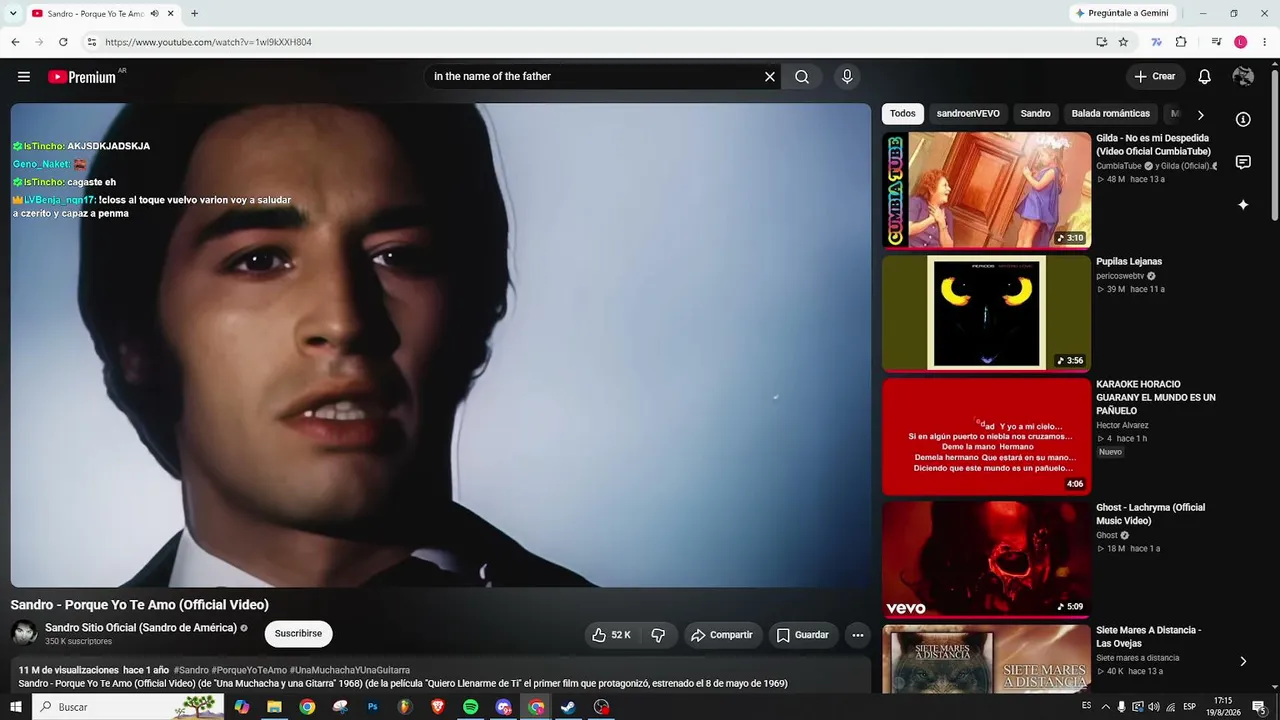Mute the tab via speaker icon
Viewport: 1280px width, 720px height.
(155, 14)
